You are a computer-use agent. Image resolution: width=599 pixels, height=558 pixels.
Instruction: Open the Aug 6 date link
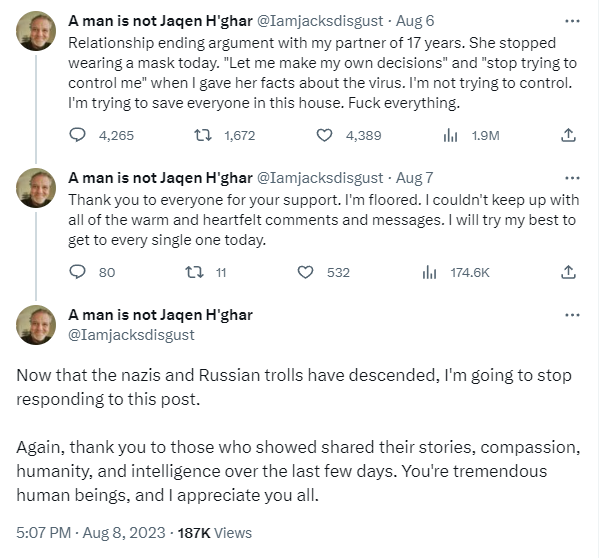pos(415,21)
